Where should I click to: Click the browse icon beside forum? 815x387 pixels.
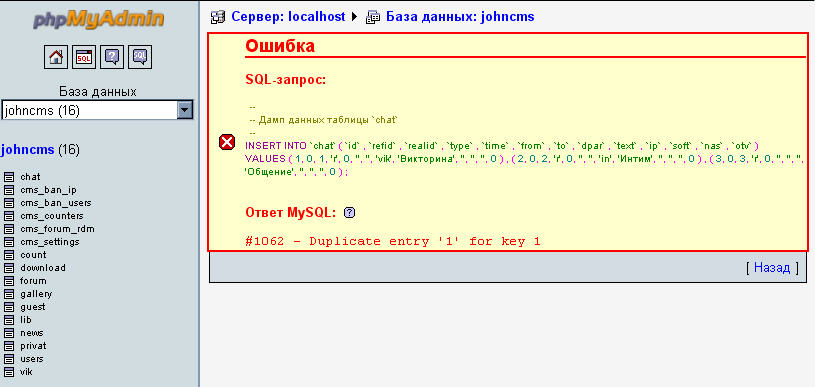click(x=9, y=281)
